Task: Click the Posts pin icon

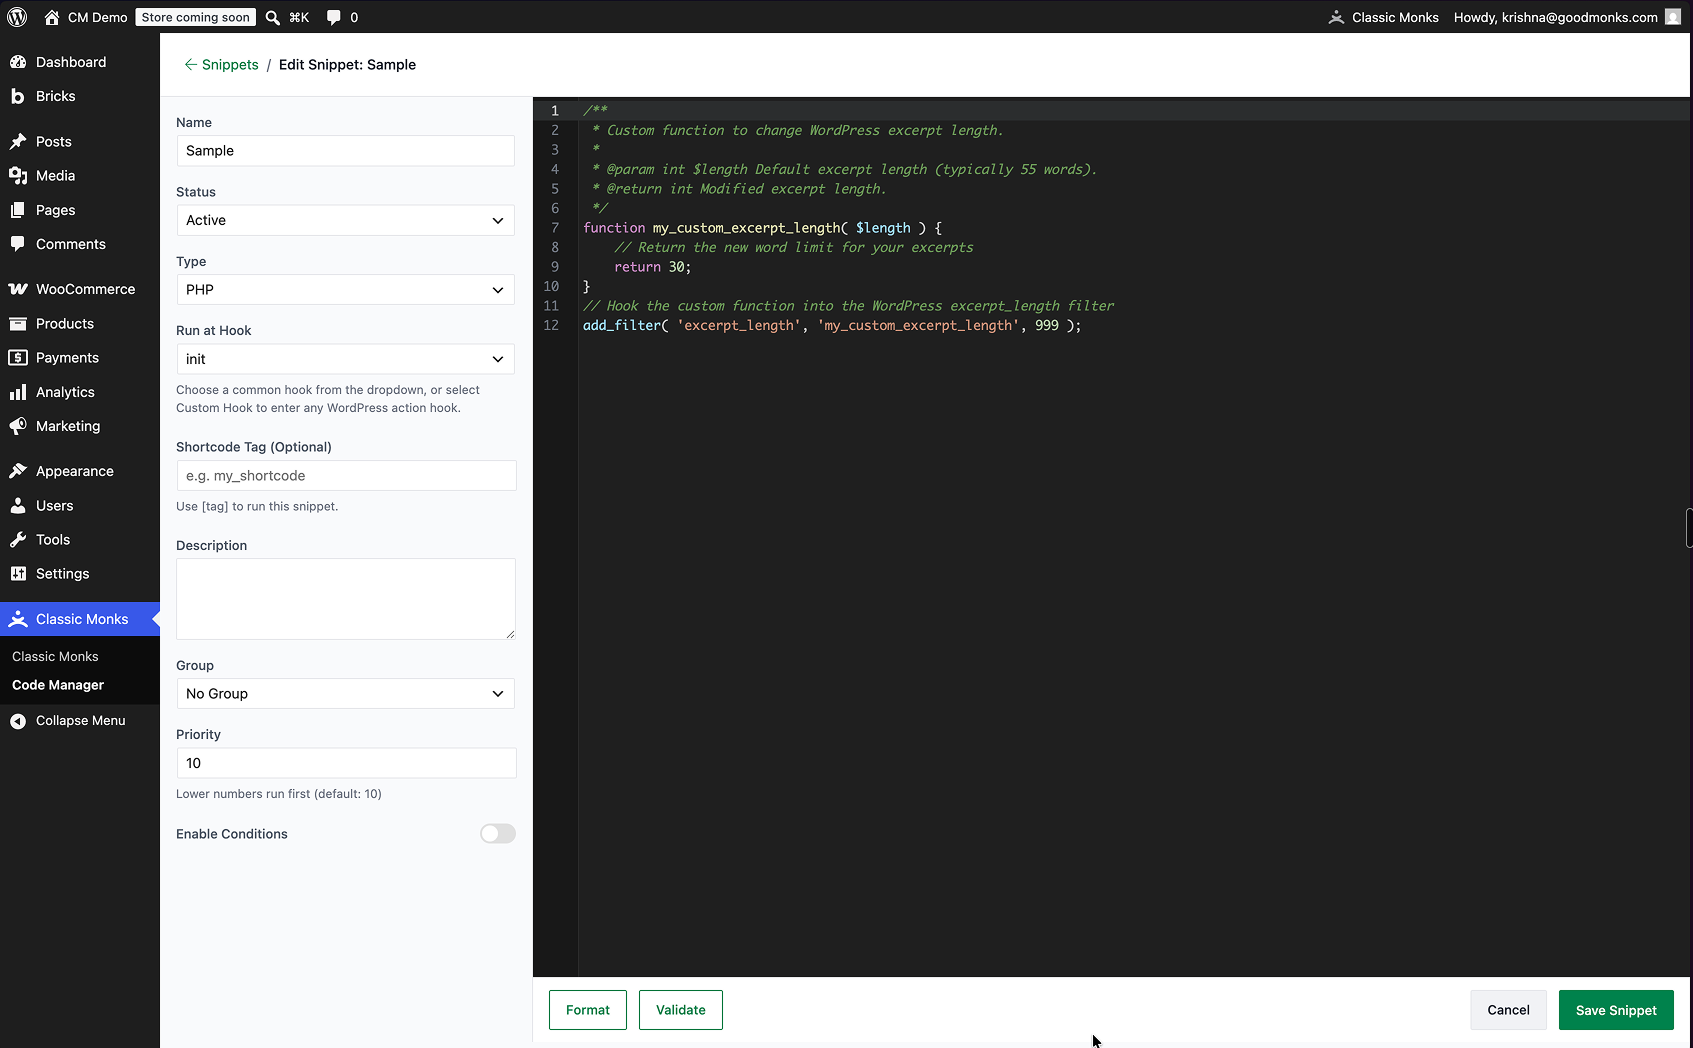Action: 18,141
